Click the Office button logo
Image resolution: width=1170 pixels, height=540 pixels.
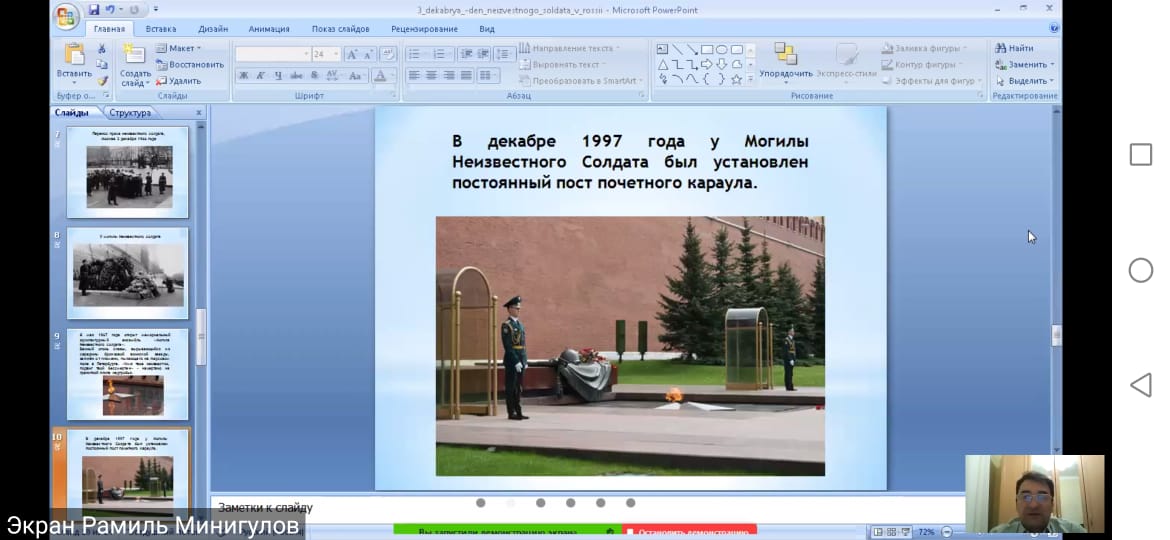point(66,17)
